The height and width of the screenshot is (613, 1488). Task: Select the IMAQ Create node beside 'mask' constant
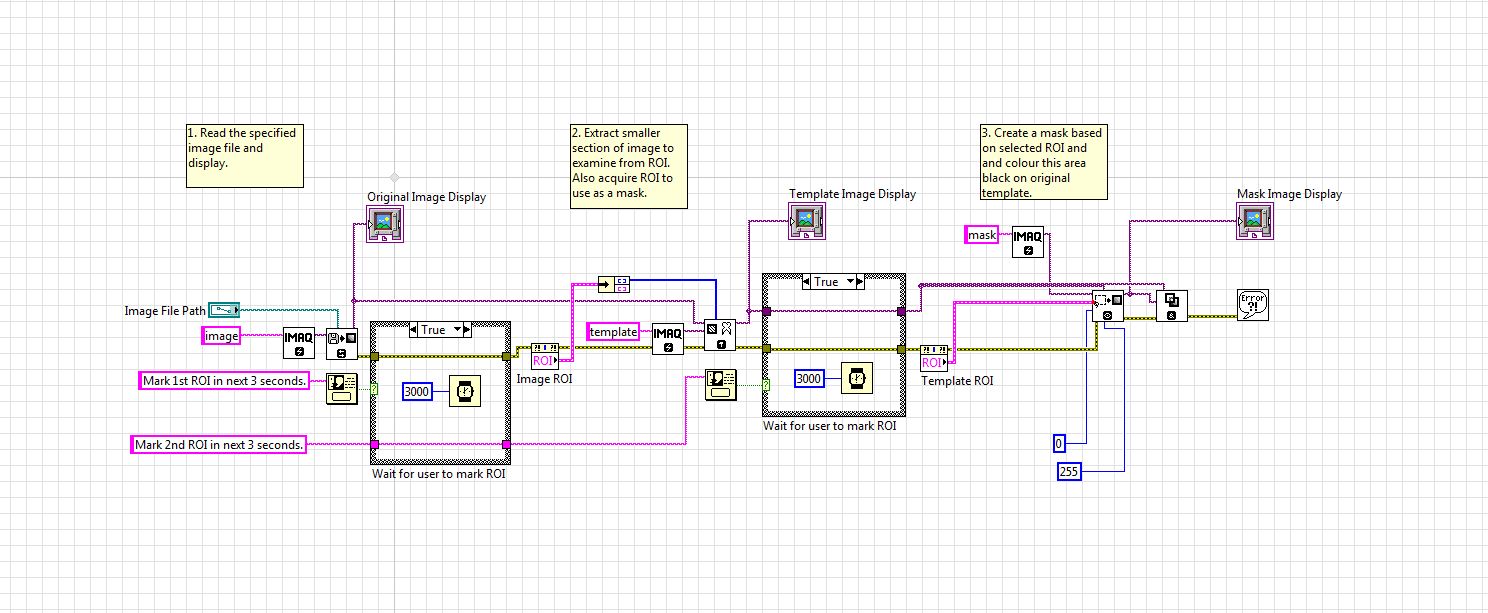(1028, 242)
